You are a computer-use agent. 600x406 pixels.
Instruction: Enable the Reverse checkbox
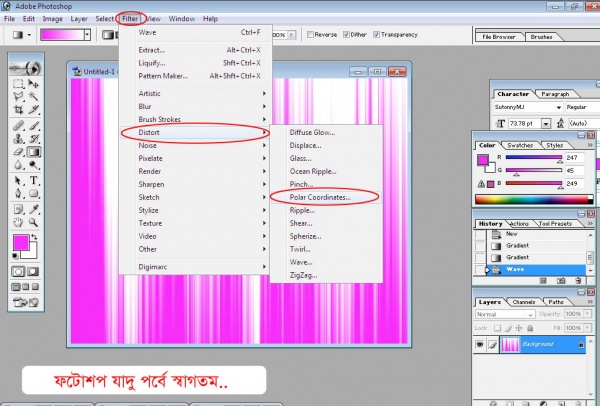click(310, 34)
